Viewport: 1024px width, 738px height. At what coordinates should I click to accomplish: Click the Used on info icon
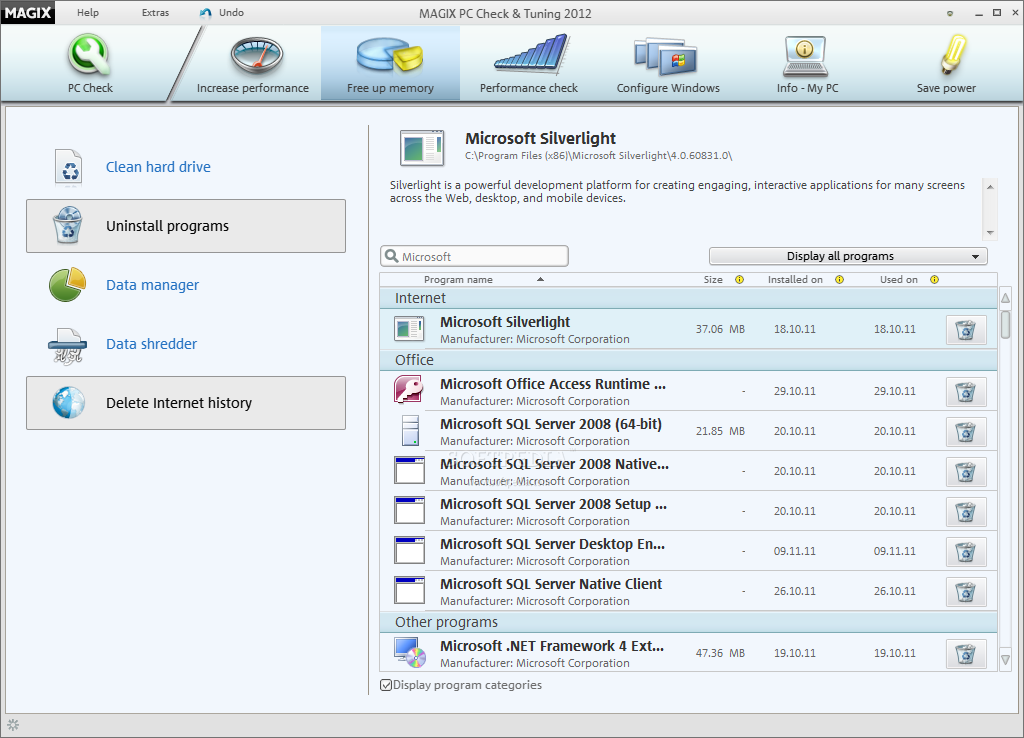(935, 280)
